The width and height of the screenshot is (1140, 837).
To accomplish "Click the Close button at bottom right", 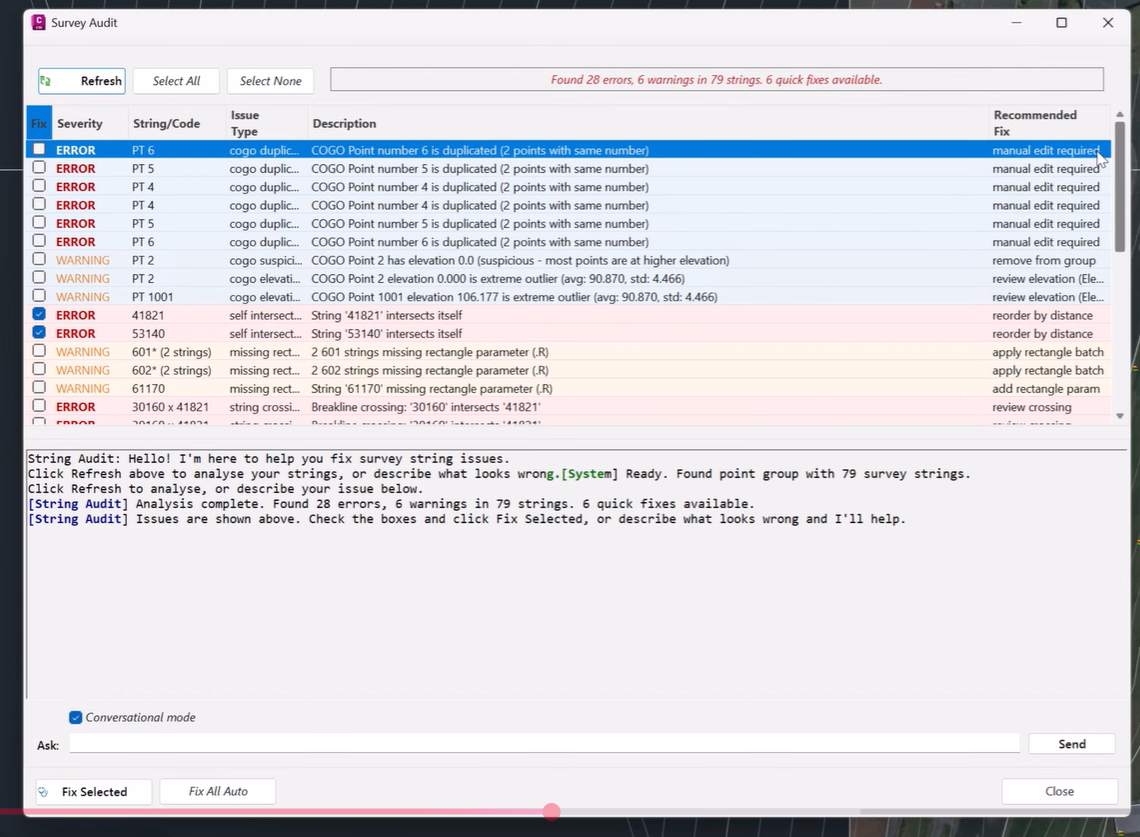I will [x=1059, y=791].
